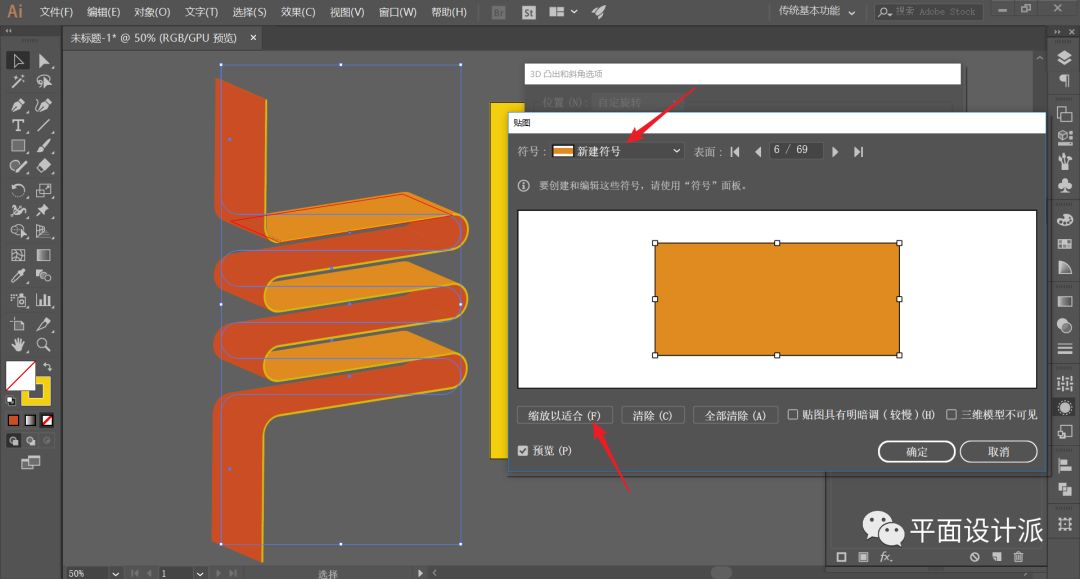
Task: Jump to last surface arrow
Action: click(858, 151)
